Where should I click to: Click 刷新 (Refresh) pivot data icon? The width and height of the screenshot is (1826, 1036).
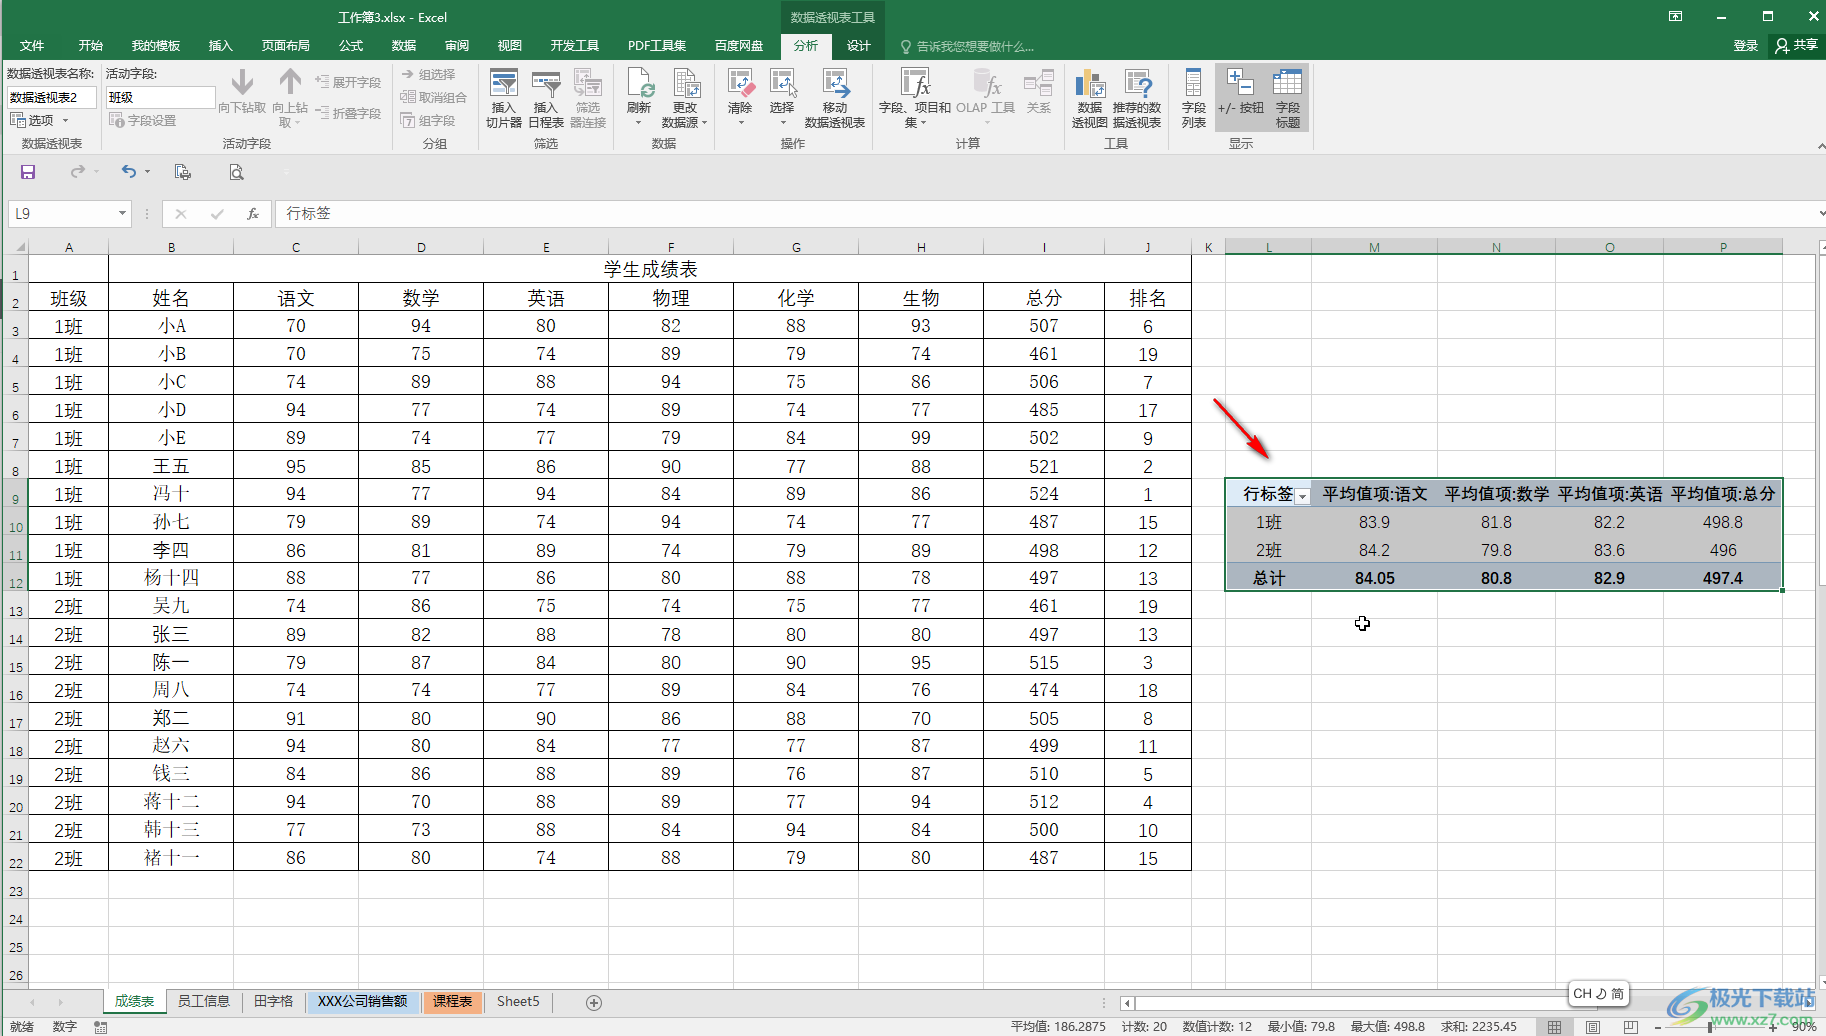(x=639, y=97)
